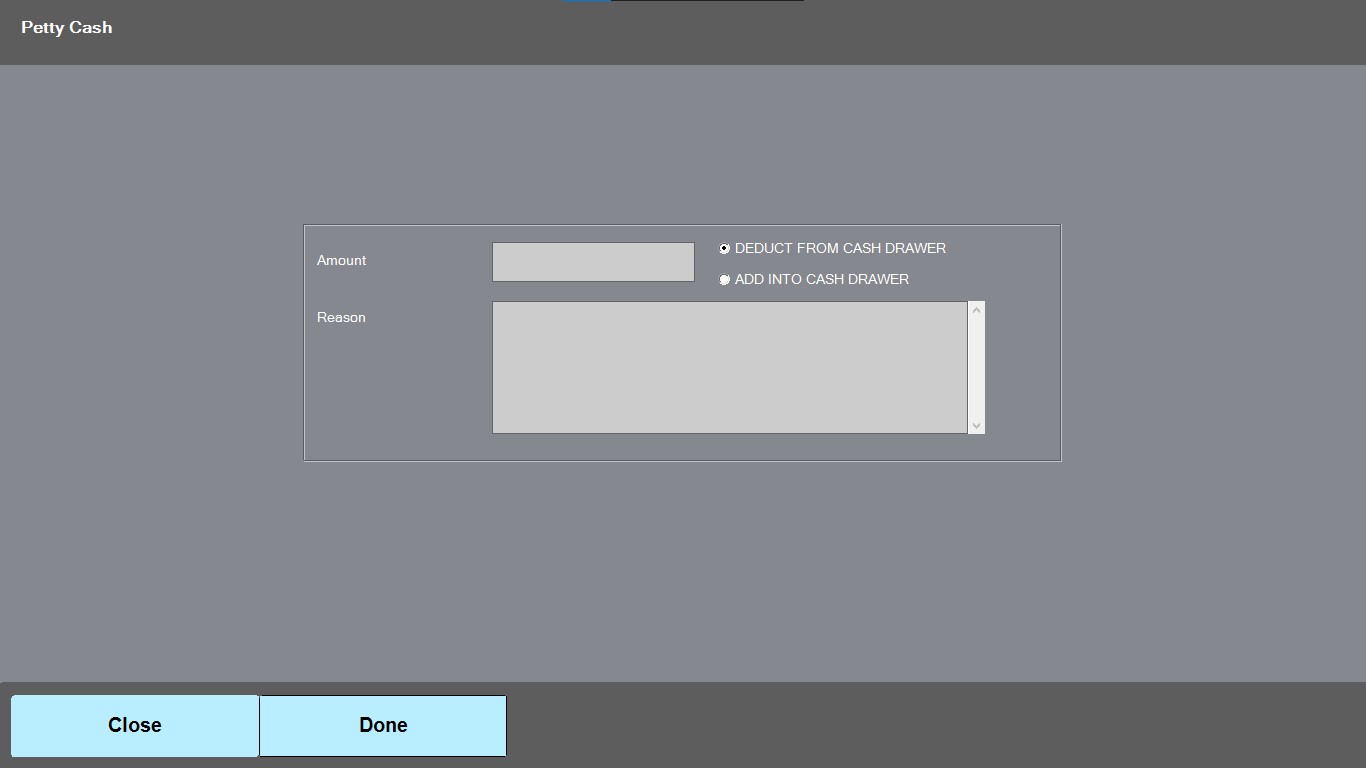Screen dimensions: 1366x768
Task: Focus the Reason text area
Action: (x=729, y=367)
